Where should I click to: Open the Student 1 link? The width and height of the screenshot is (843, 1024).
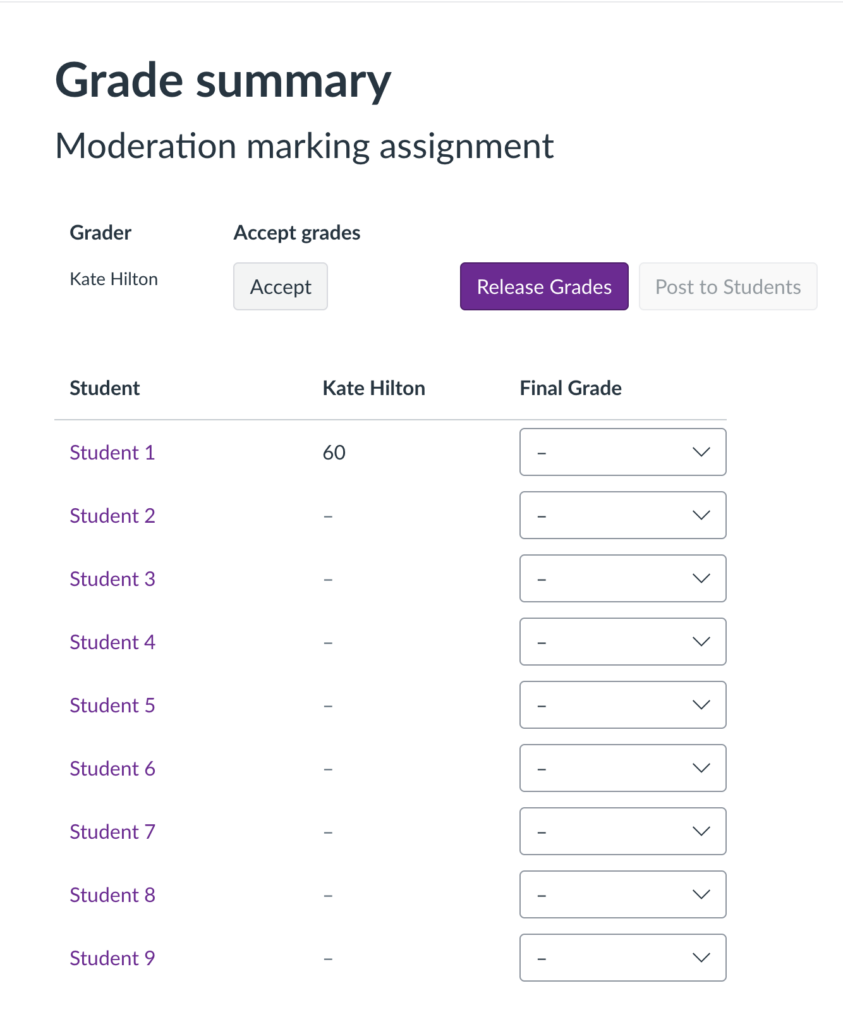[x=112, y=452]
